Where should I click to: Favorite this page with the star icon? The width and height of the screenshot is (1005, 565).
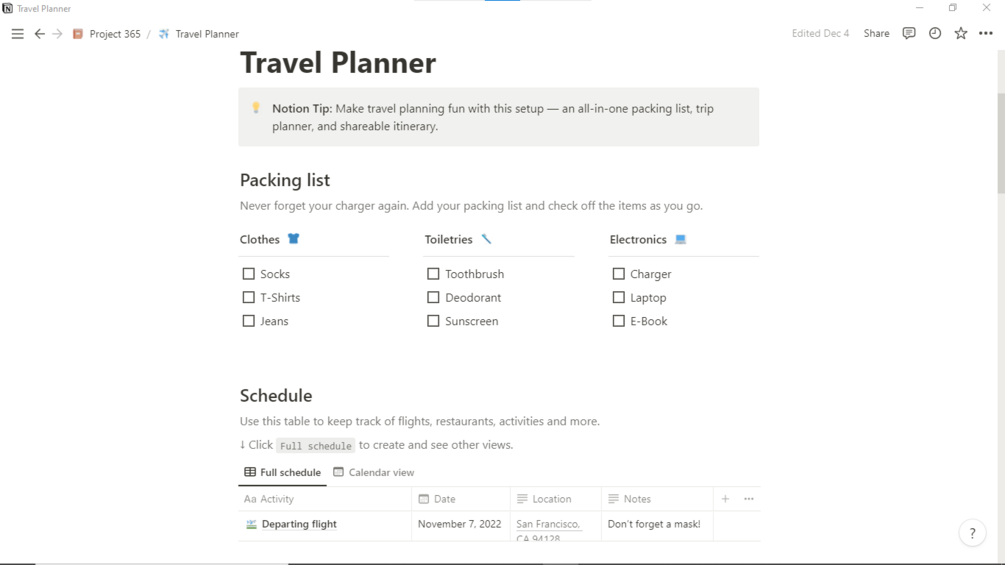pyautogui.click(x=961, y=33)
